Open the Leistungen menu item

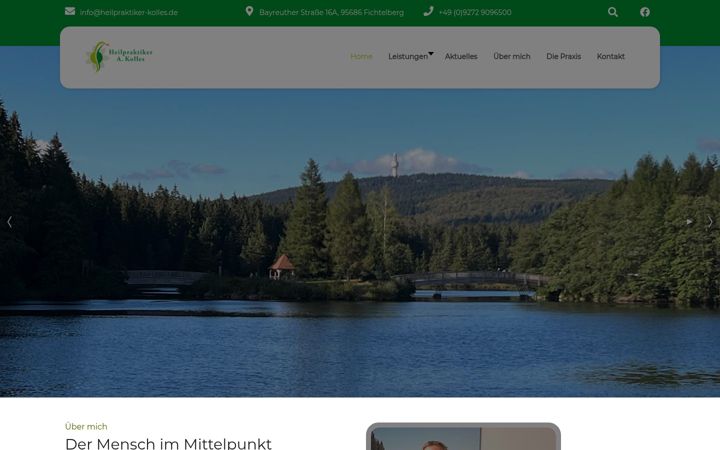[x=408, y=56]
